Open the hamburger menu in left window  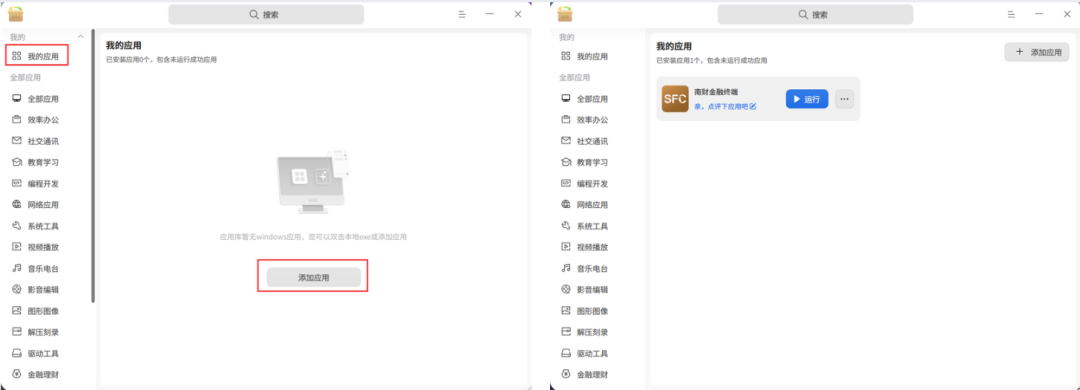point(461,14)
